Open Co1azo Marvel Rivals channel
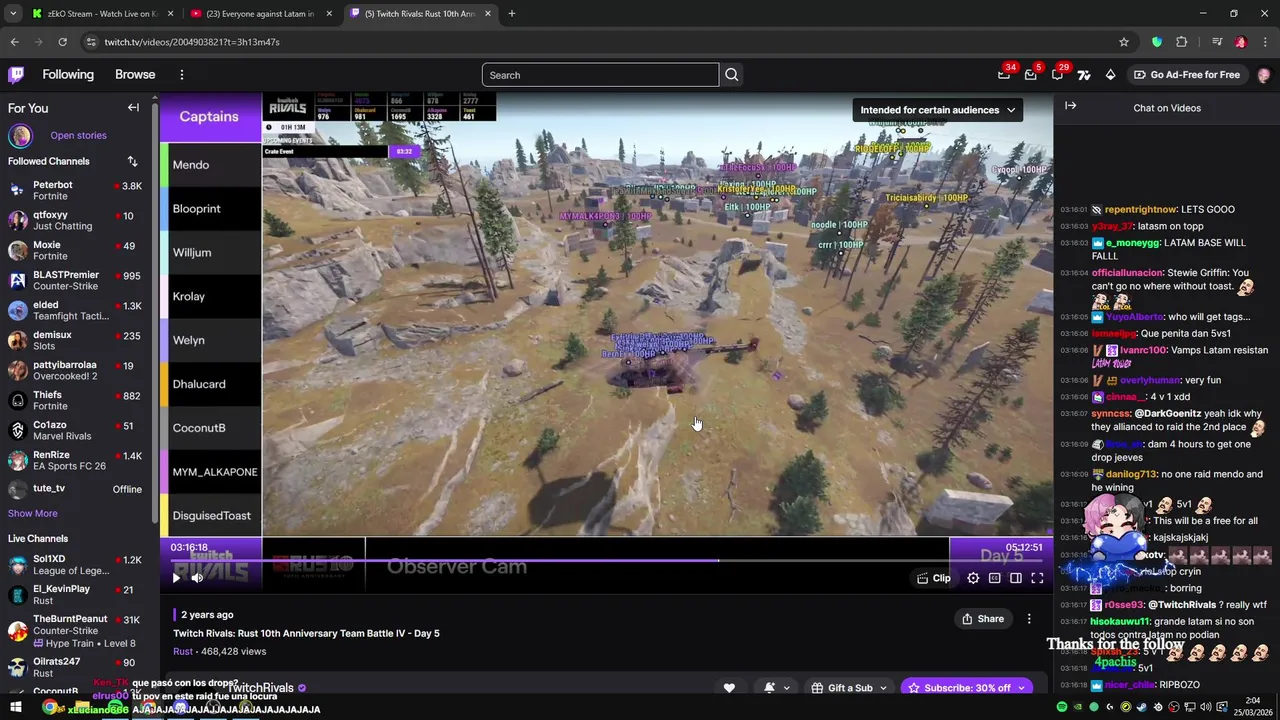1280x720 pixels. (x=79, y=431)
